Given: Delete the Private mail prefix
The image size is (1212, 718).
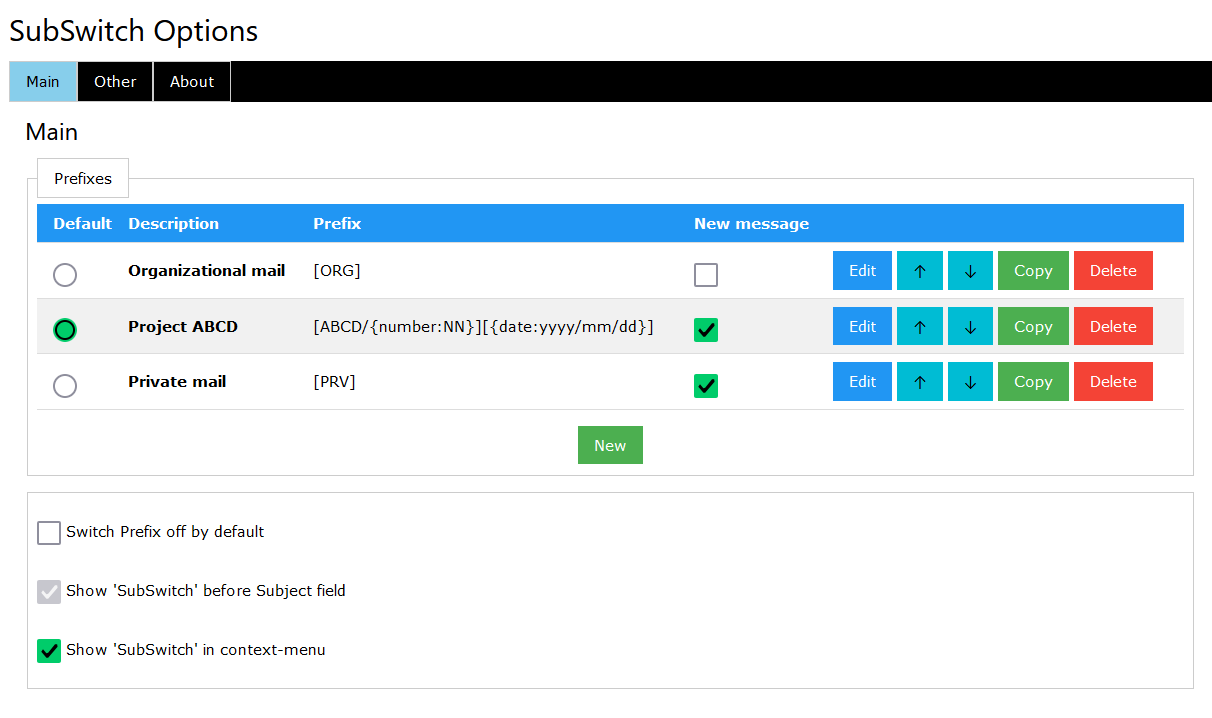Looking at the screenshot, I should pyautogui.click(x=1113, y=381).
